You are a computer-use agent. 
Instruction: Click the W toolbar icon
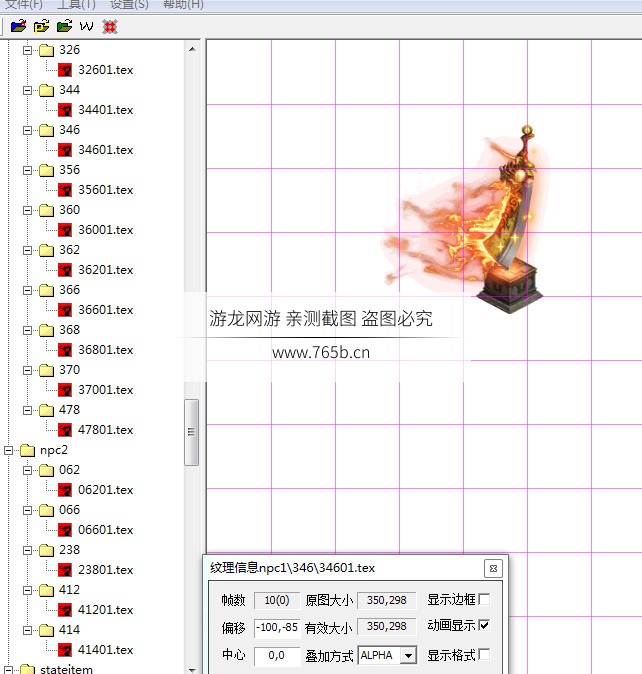coord(86,27)
